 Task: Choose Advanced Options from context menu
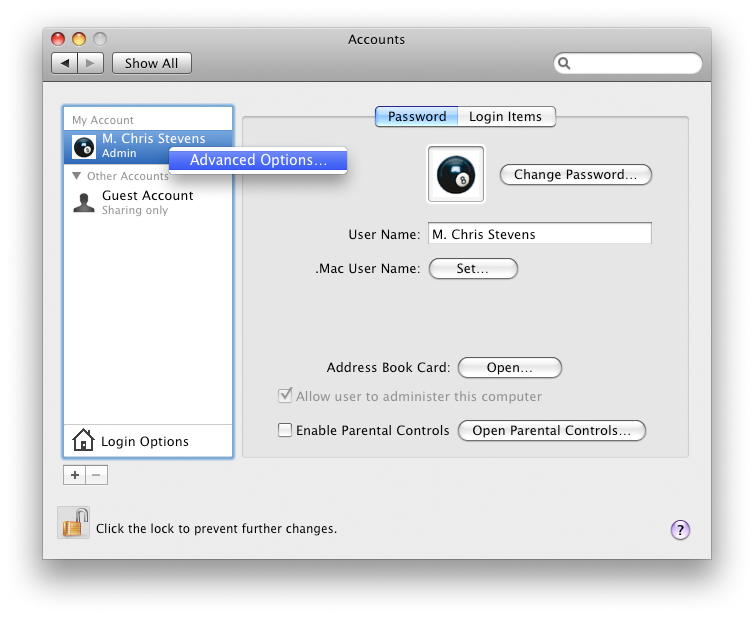[x=258, y=160]
